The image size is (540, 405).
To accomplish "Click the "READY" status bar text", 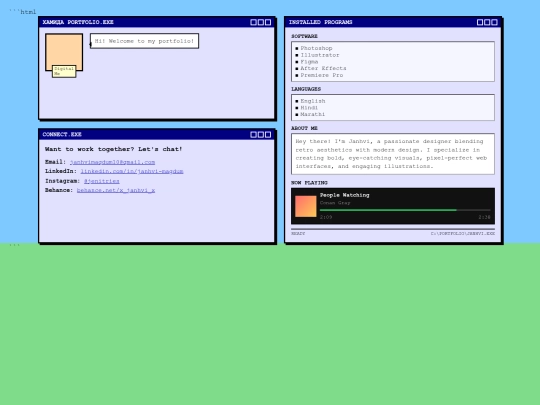I will (x=298, y=233).
